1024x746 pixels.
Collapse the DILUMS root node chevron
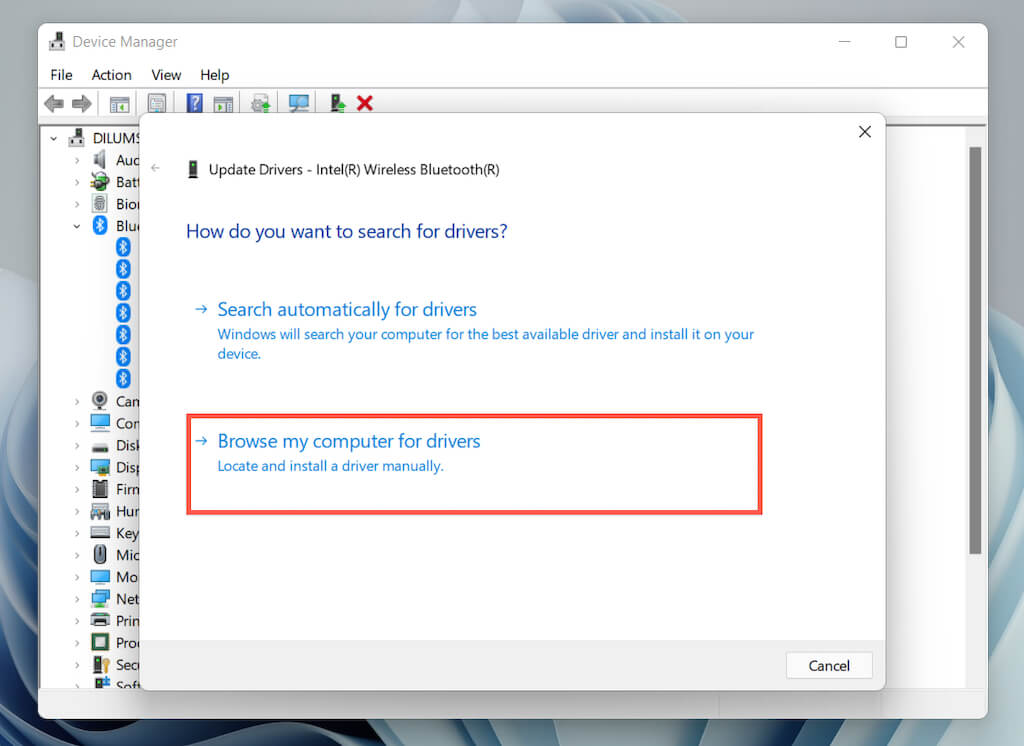[54, 138]
